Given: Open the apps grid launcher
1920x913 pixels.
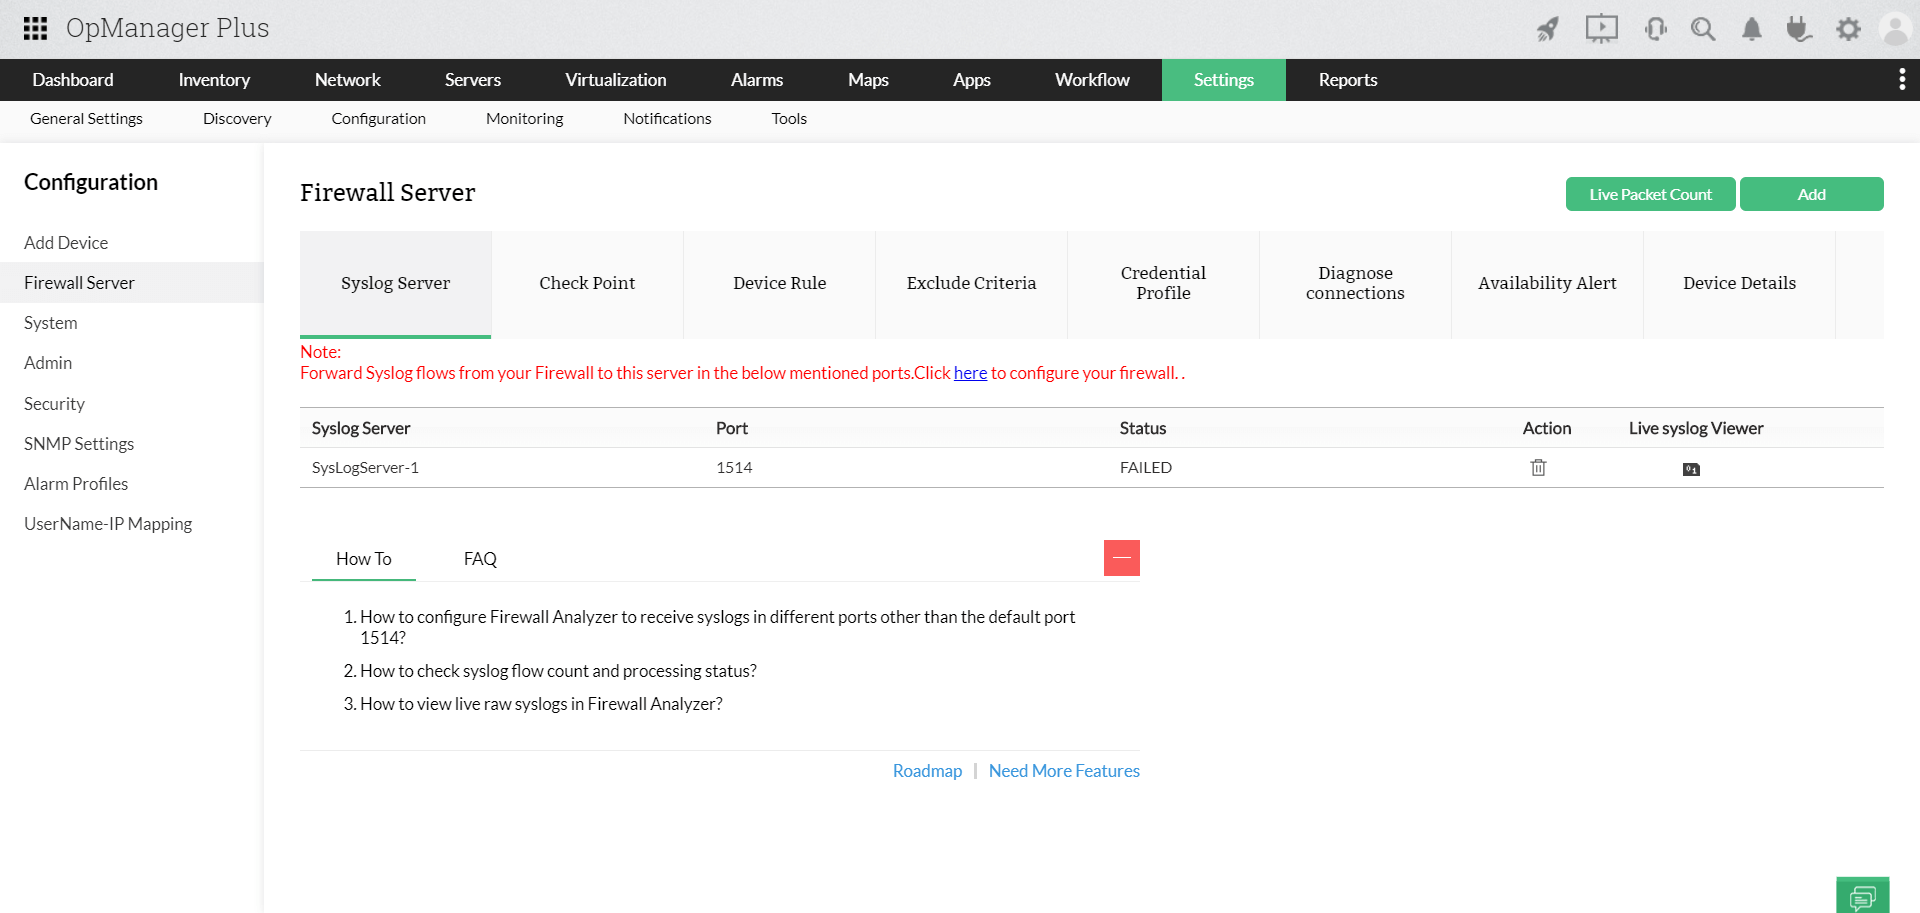Looking at the screenshot, I should tap(34, 28).
